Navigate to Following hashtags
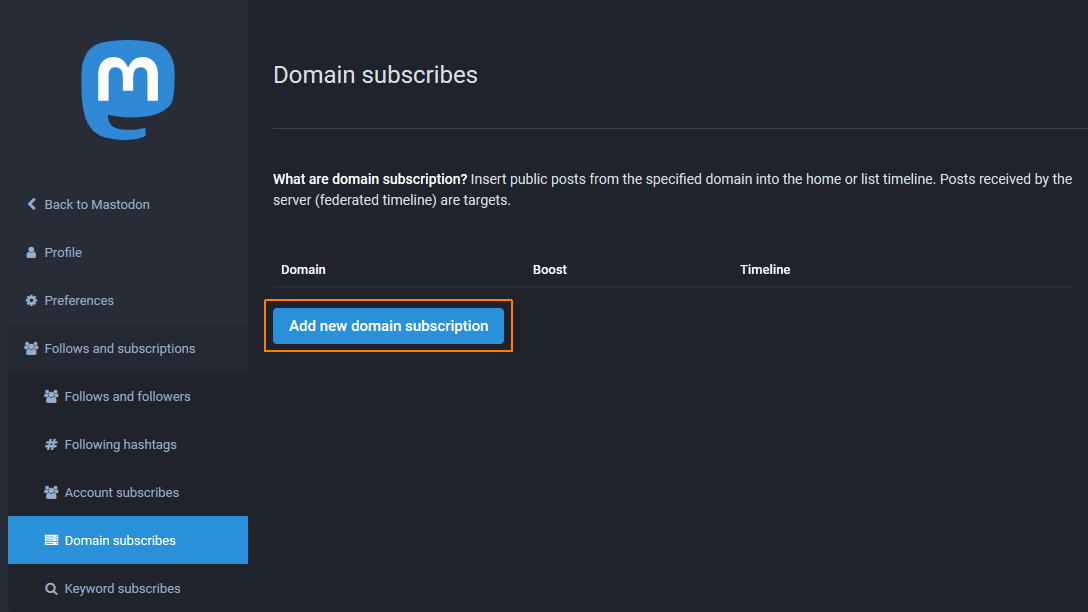1088x612 pixels. (x=120, y=444)
